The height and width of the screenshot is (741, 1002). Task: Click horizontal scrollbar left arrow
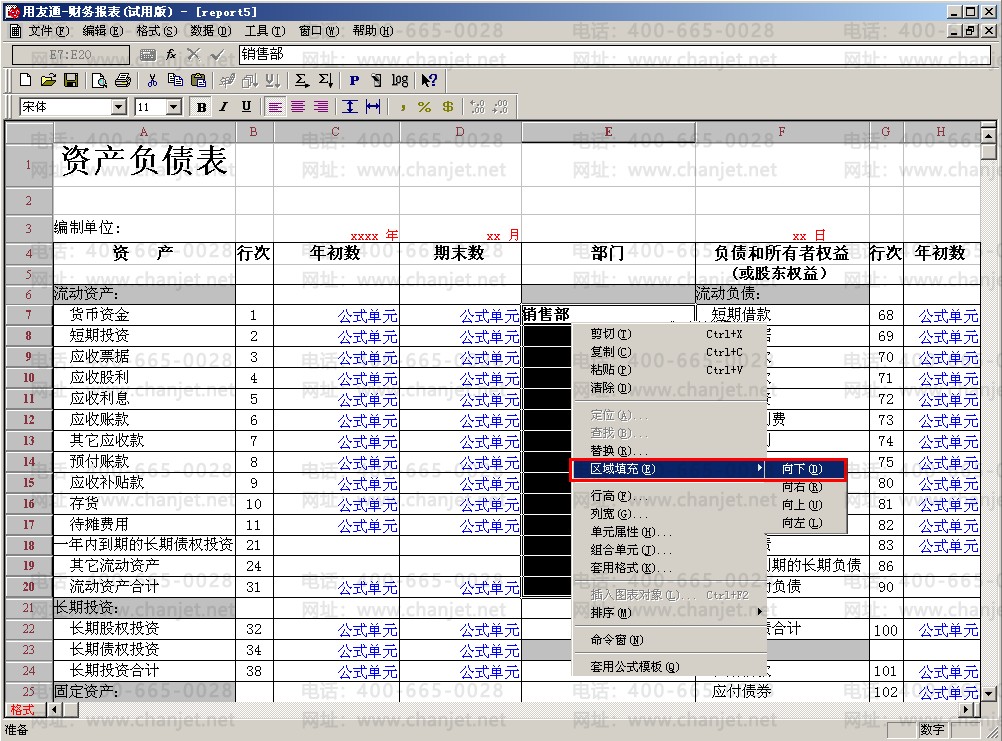click(54, 709)
